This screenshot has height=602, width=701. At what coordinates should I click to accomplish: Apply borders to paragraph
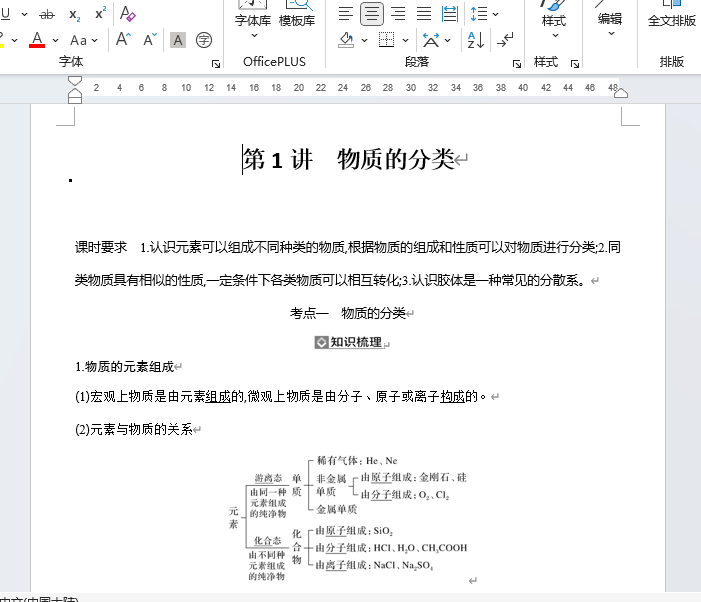point(386,40)
